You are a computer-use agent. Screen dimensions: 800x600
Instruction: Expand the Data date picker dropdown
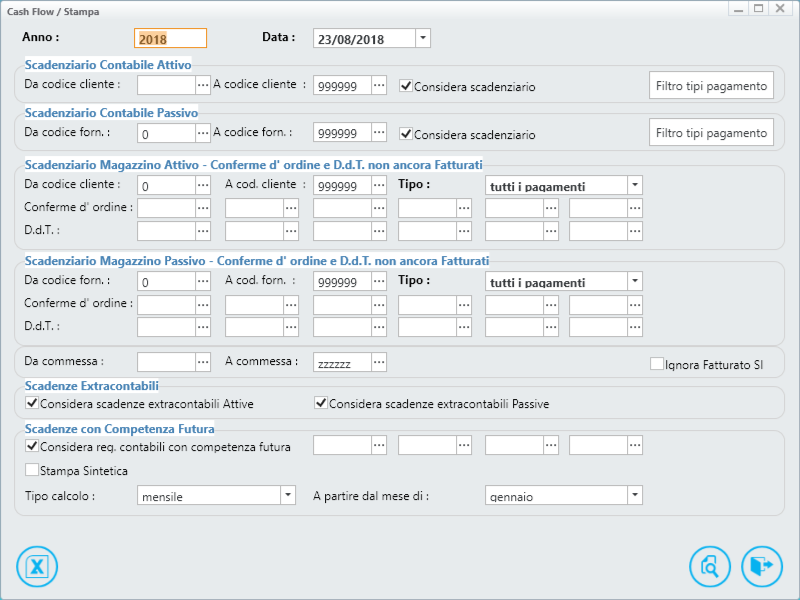click(x=423, y=38)
